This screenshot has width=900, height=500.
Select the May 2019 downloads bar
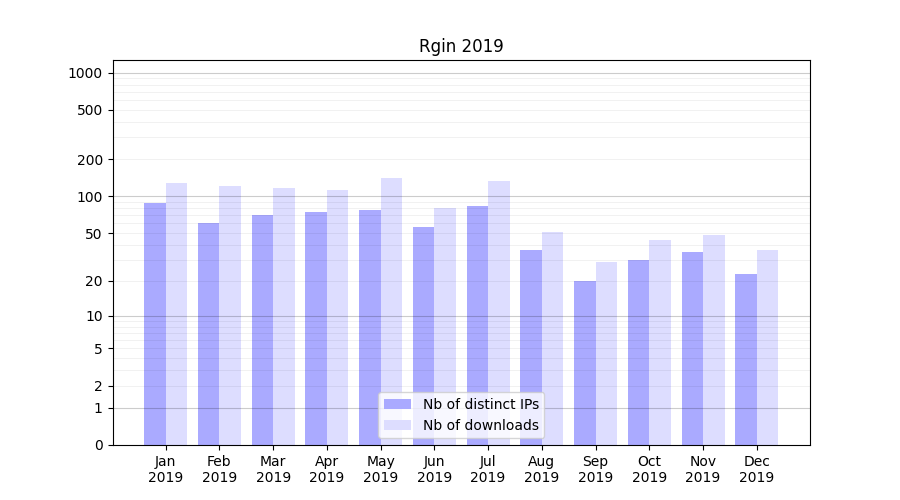(x=391, y=311)
